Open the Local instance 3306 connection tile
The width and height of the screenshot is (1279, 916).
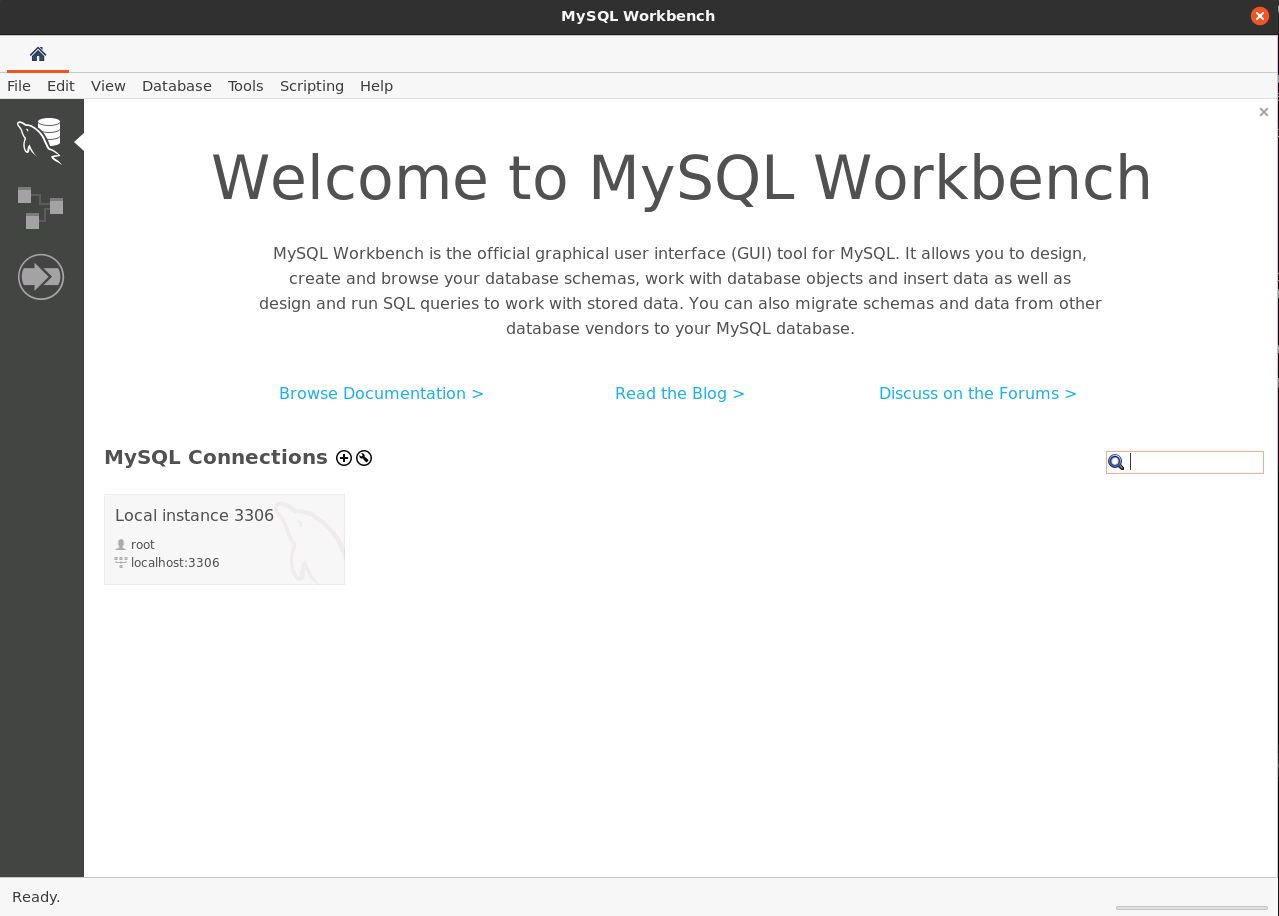[x=224, y=539]
